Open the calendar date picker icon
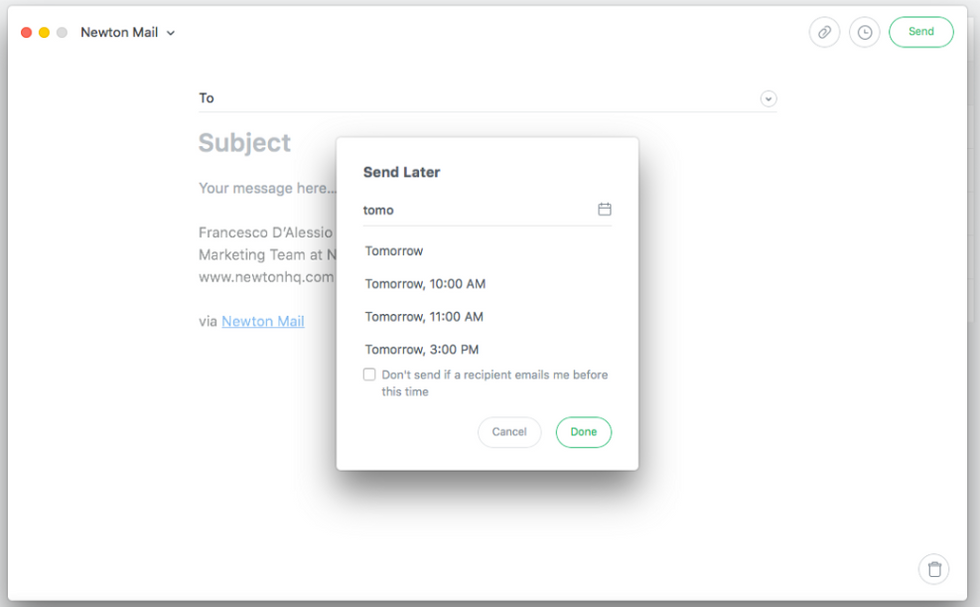 604,209
